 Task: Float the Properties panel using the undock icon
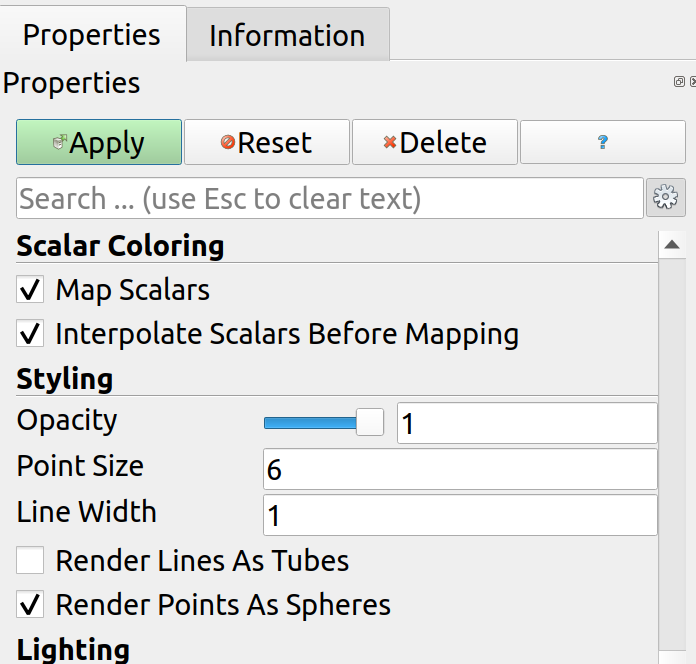680,82
